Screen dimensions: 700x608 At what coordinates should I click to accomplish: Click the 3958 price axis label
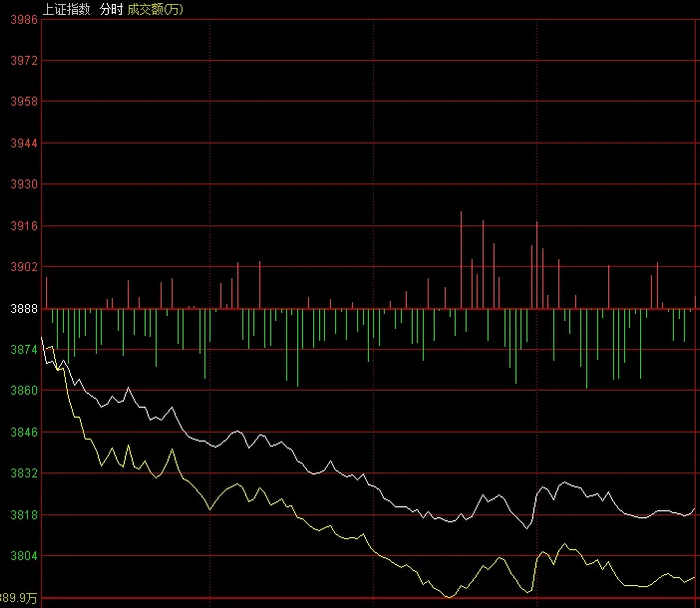24,102
